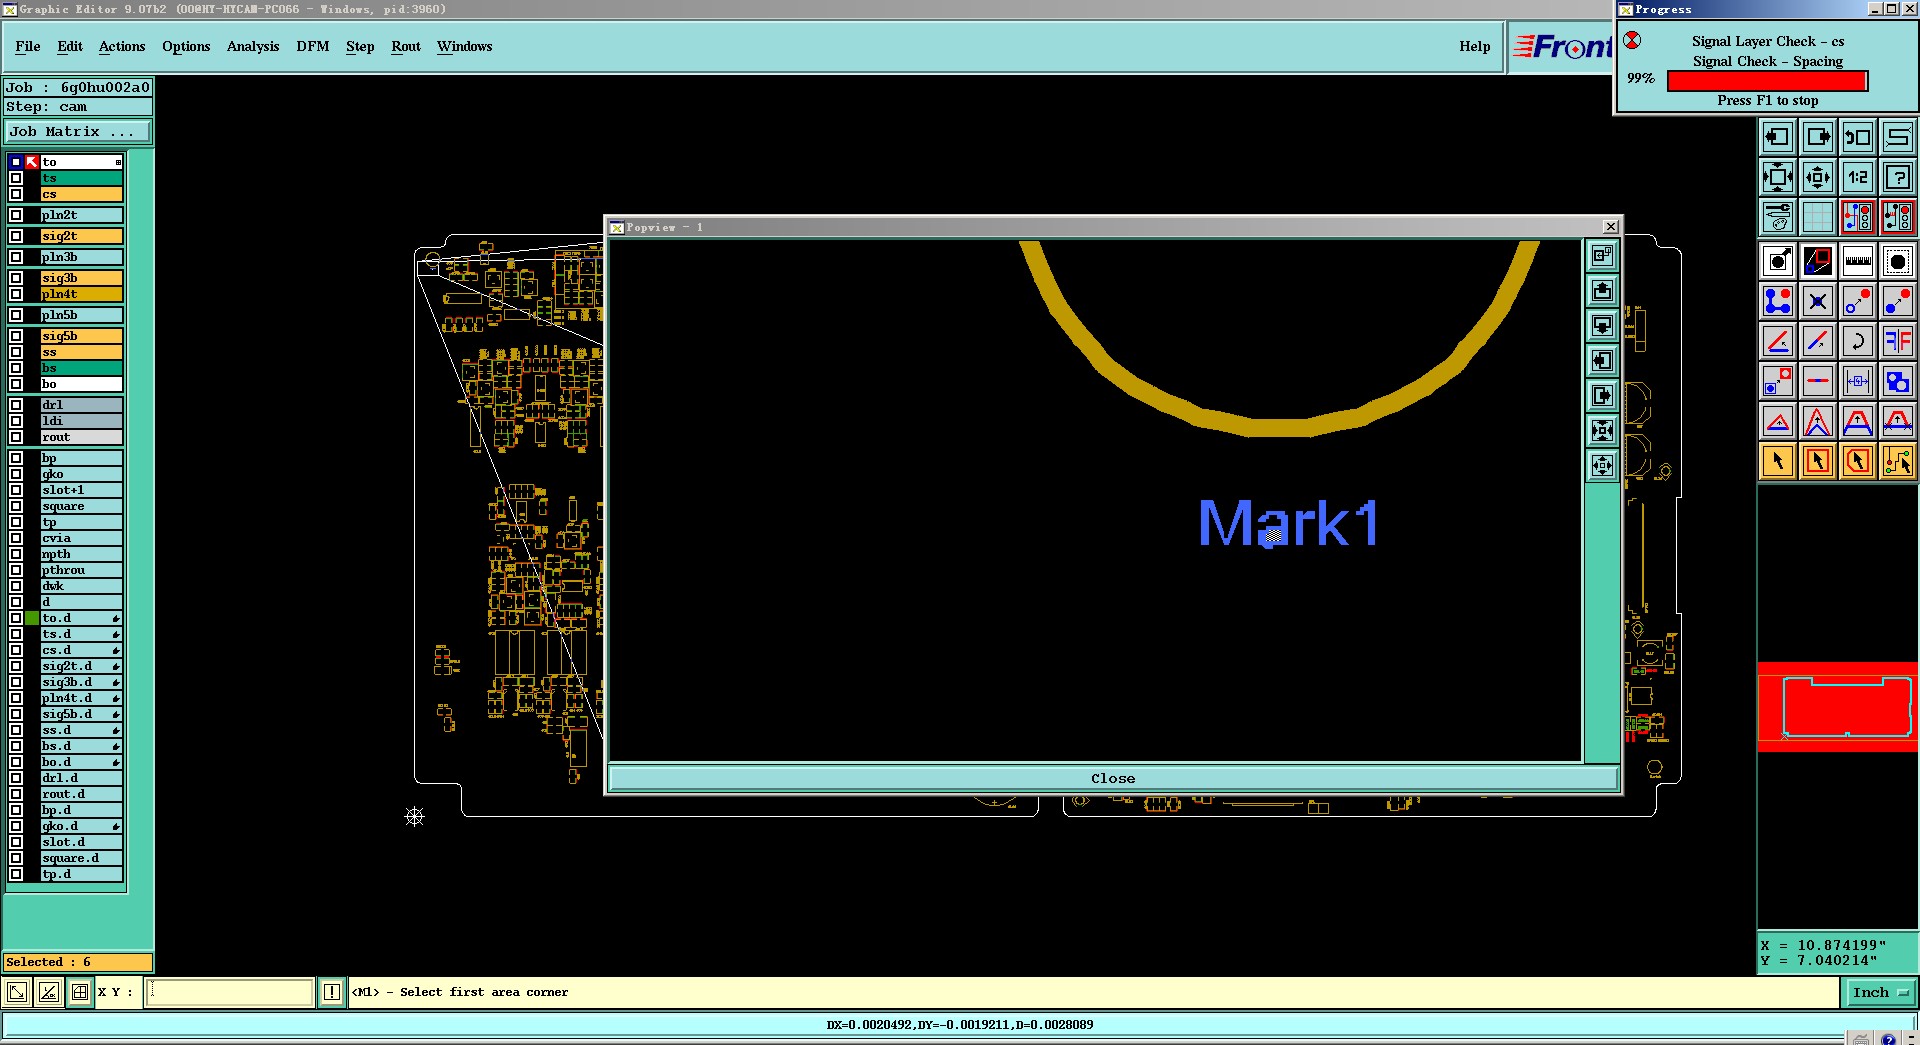Open the Rout menu
The width and height of the screenshot is (1920, 1045).
pos(406,46)
